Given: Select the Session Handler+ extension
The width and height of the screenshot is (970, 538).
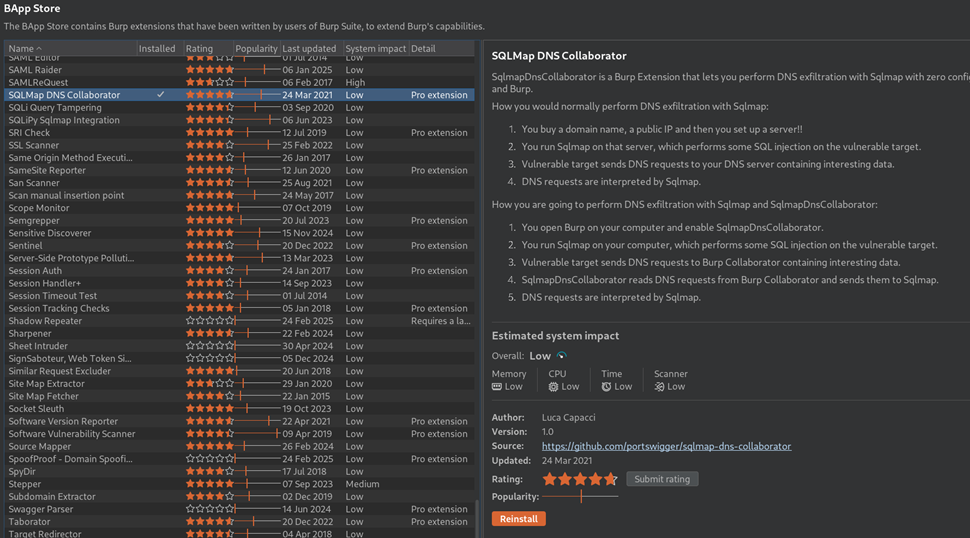Looking at the screenshot, I should pos(239,283).
